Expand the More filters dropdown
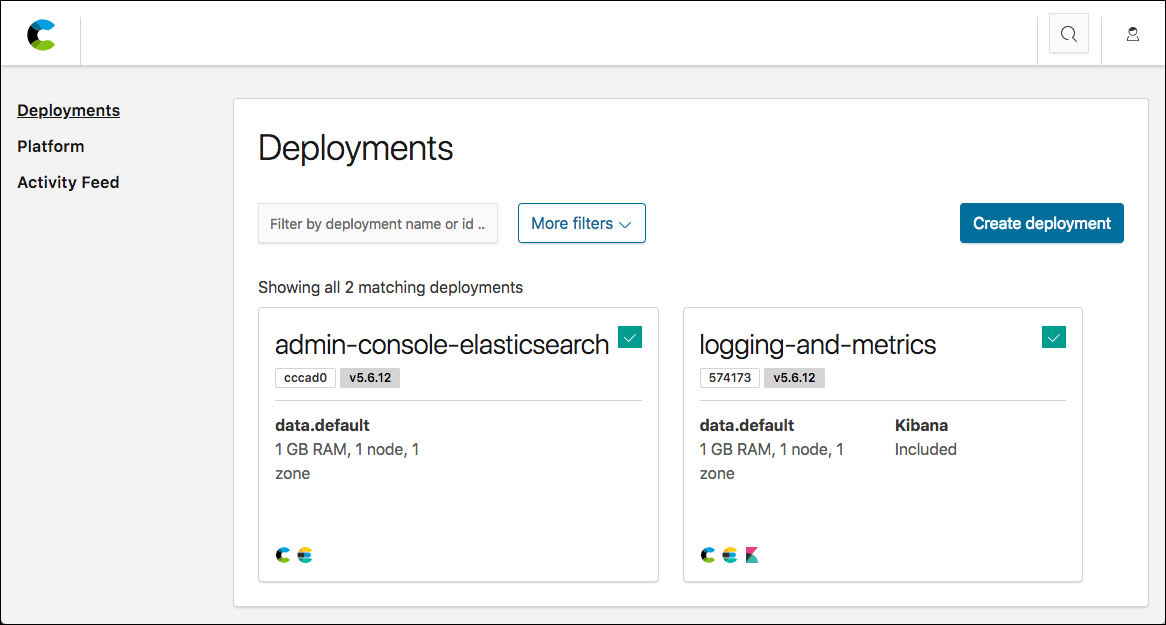This screenshot has width=1166, height=625. coord(581,223)
